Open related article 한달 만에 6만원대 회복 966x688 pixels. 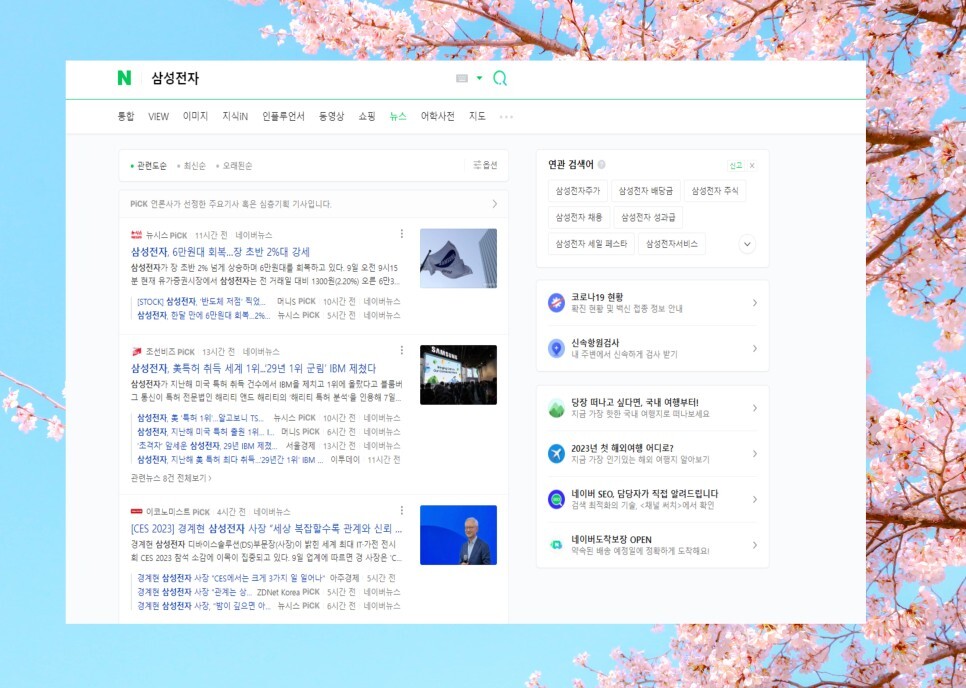click(203, 315)
